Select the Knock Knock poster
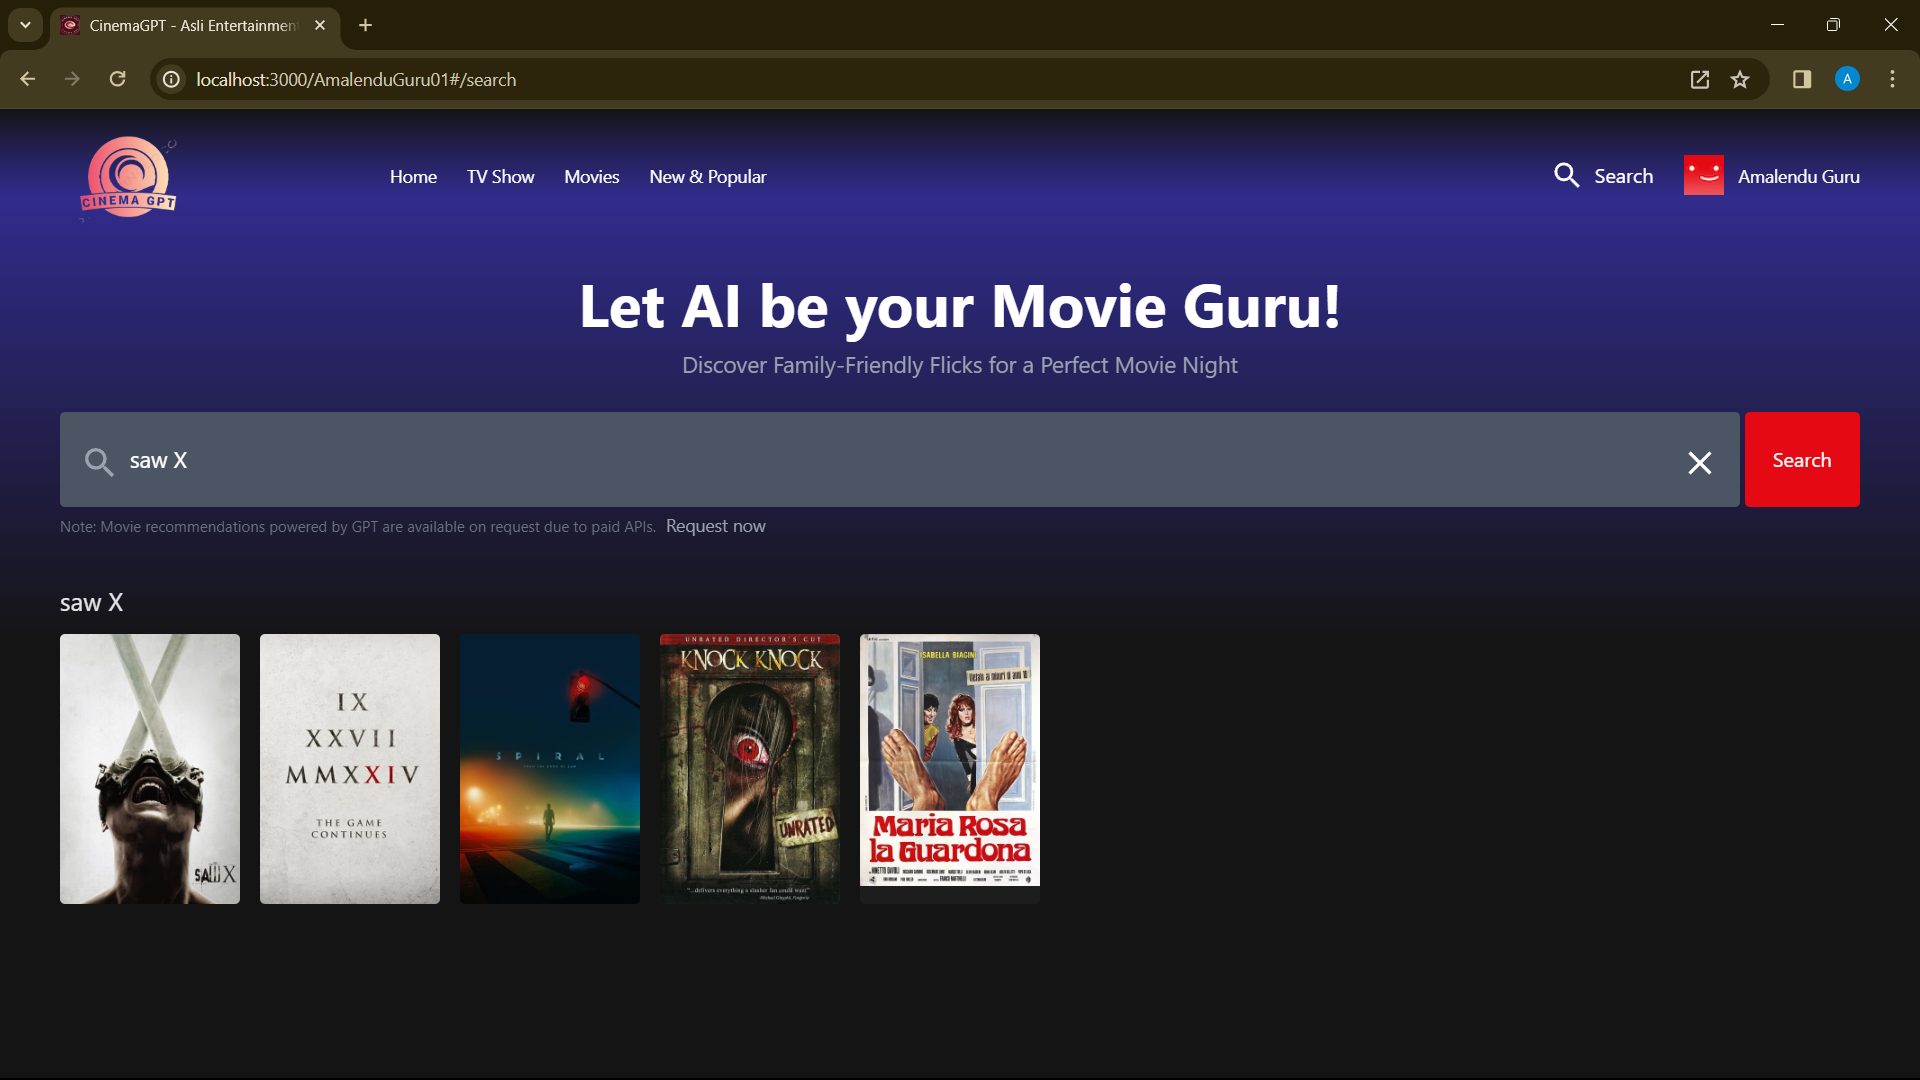 (x=750, y=768)
